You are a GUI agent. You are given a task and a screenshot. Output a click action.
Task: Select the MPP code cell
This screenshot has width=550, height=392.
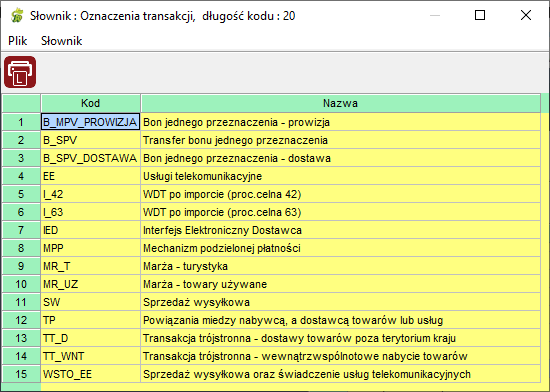[90, 248]
